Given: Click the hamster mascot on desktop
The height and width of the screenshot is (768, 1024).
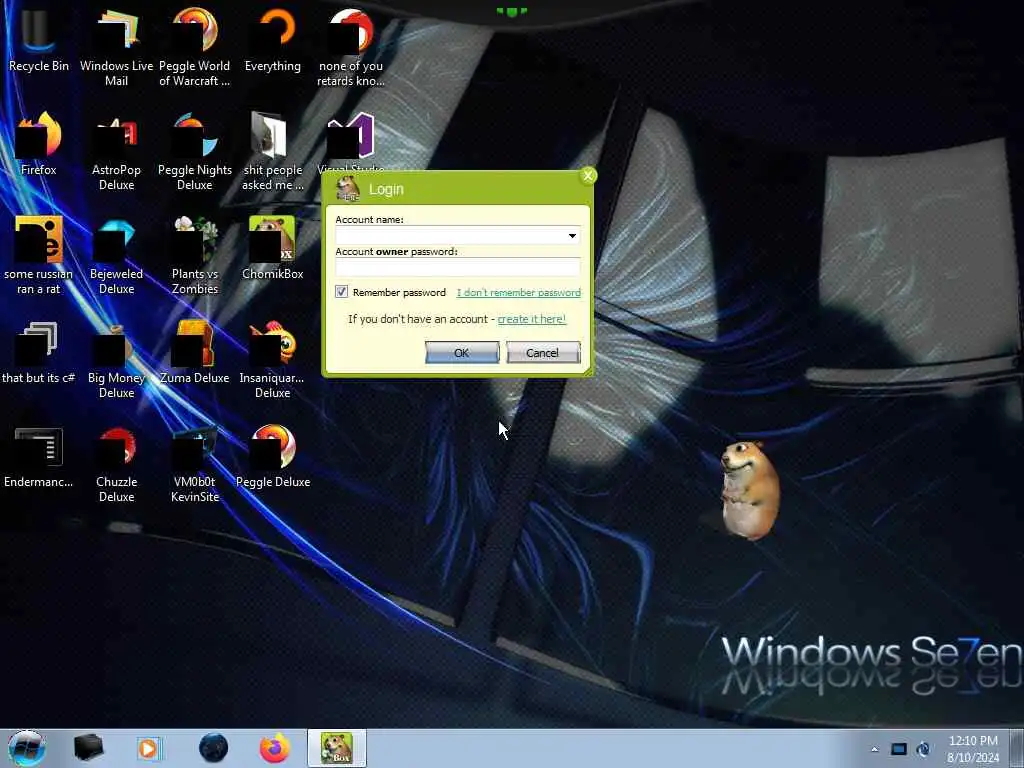Looking at the screenshot, I should click(x=749, y=490).
